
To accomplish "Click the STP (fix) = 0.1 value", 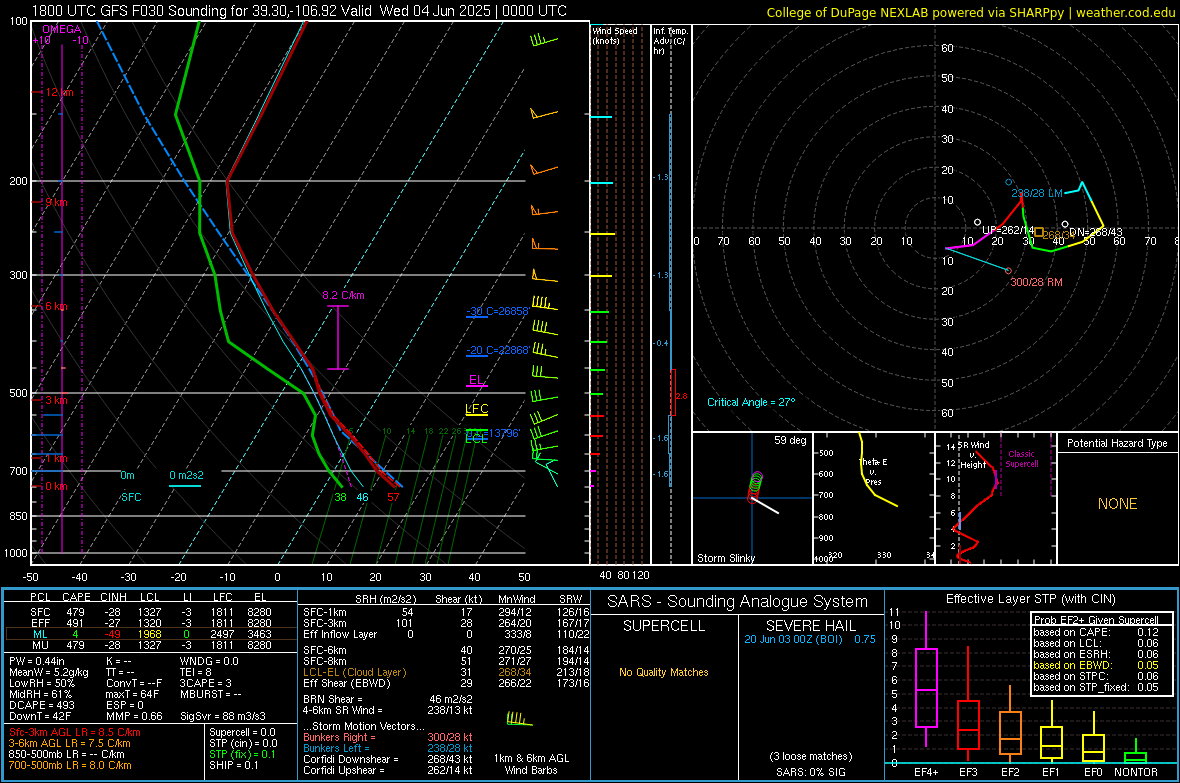I will coord(242,754).
